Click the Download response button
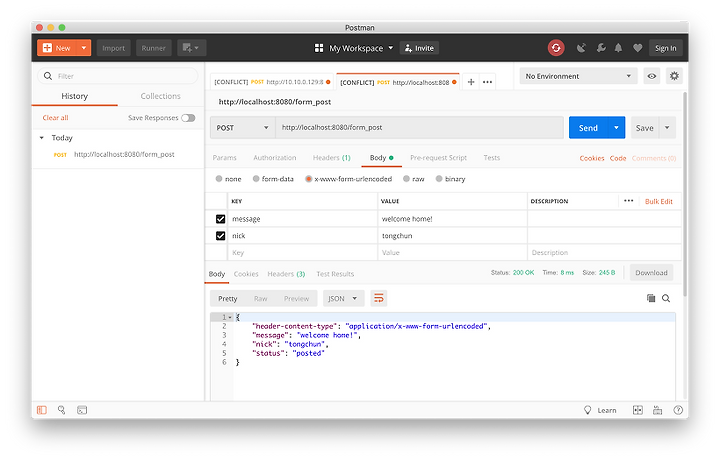This screenshot has width=720, height=460. click(651, 273)
